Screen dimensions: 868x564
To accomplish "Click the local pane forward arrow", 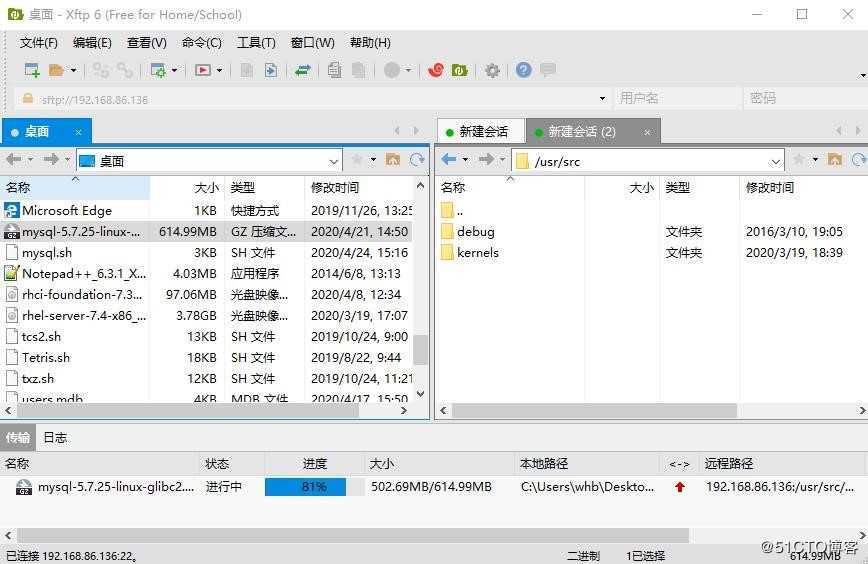I will click(51, 160).
